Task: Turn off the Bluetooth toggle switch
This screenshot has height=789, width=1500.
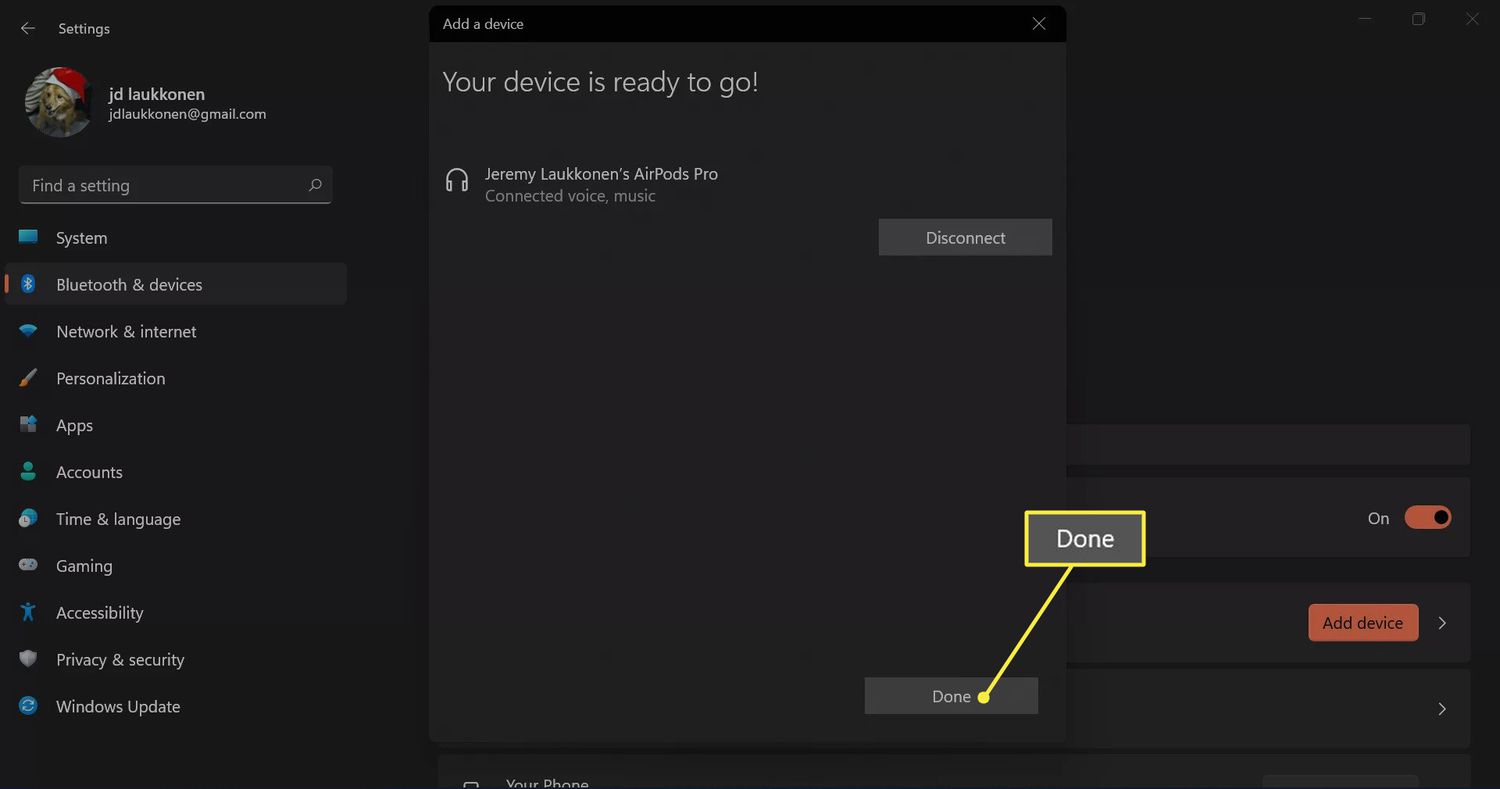Action: pos(1427,518)
